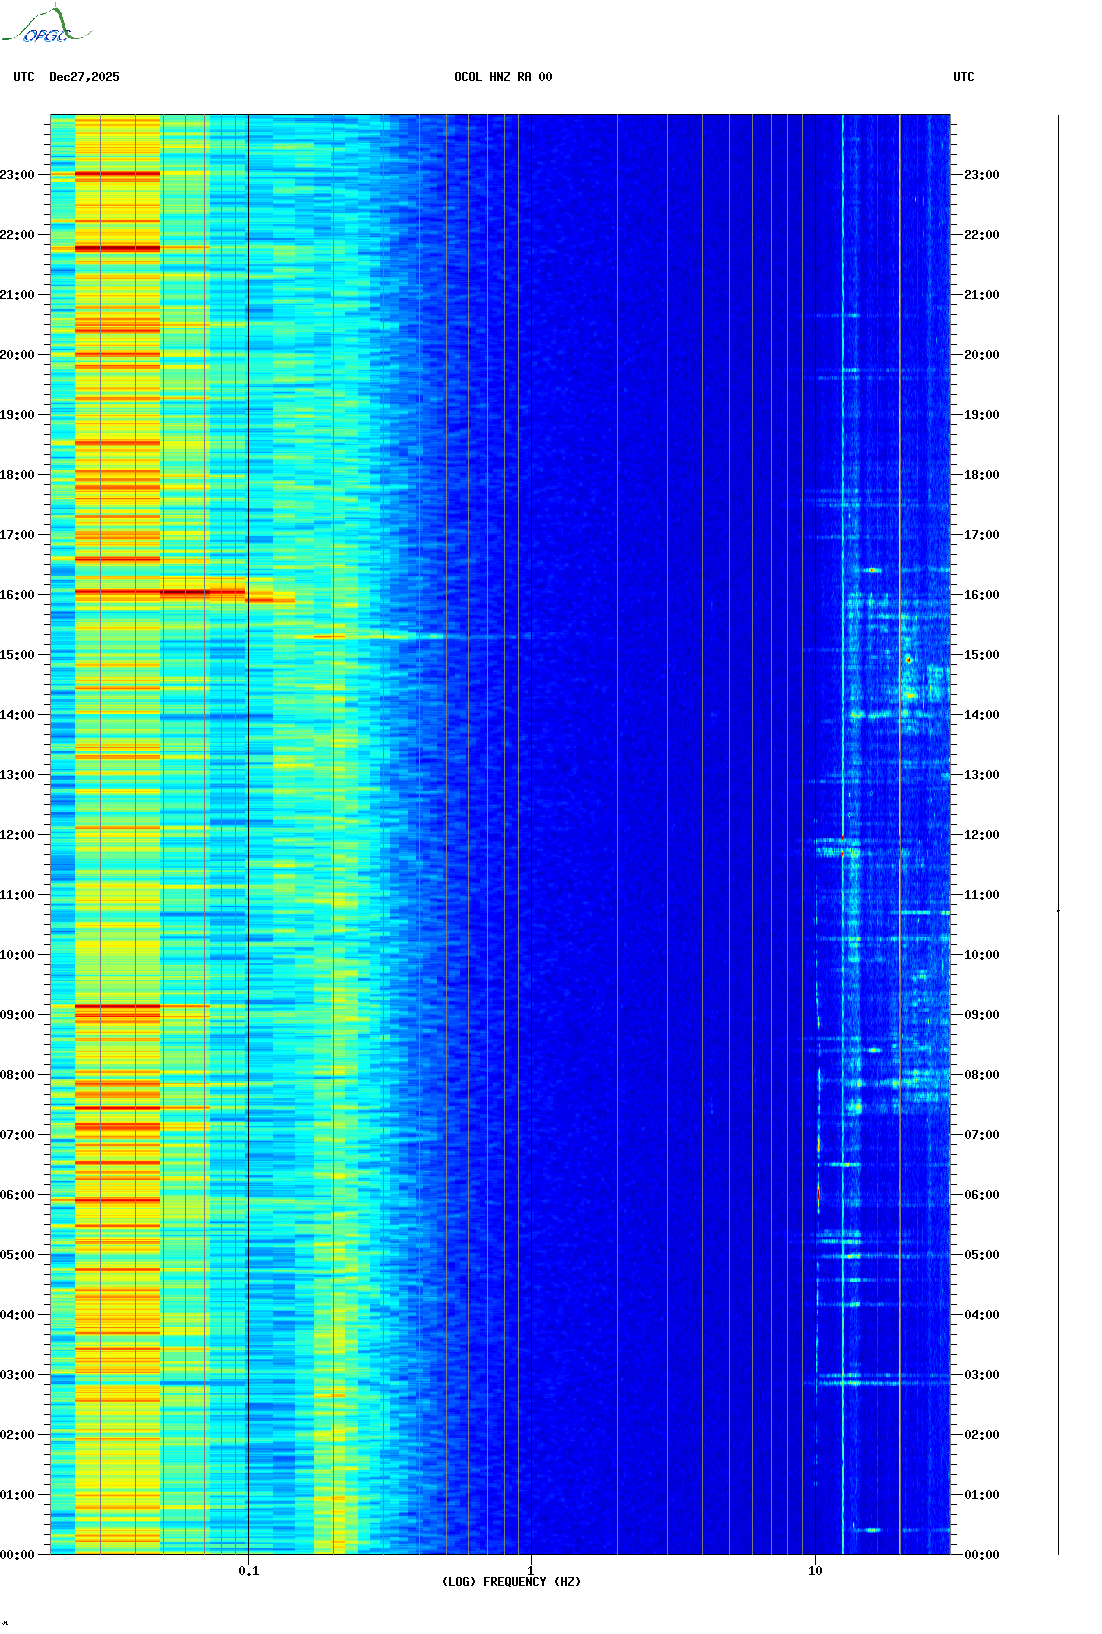The image size is (1102, 1634).
Task: Click 22:00 on the left time axis
Action: pyautogui.click(x=17, y=235)
